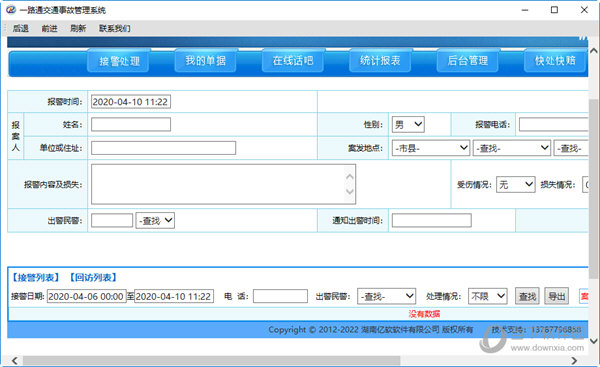Viewport: 600px width, 367px height.
Task: Open the 【接警列表】 link
Action: [x=35, y=277]
